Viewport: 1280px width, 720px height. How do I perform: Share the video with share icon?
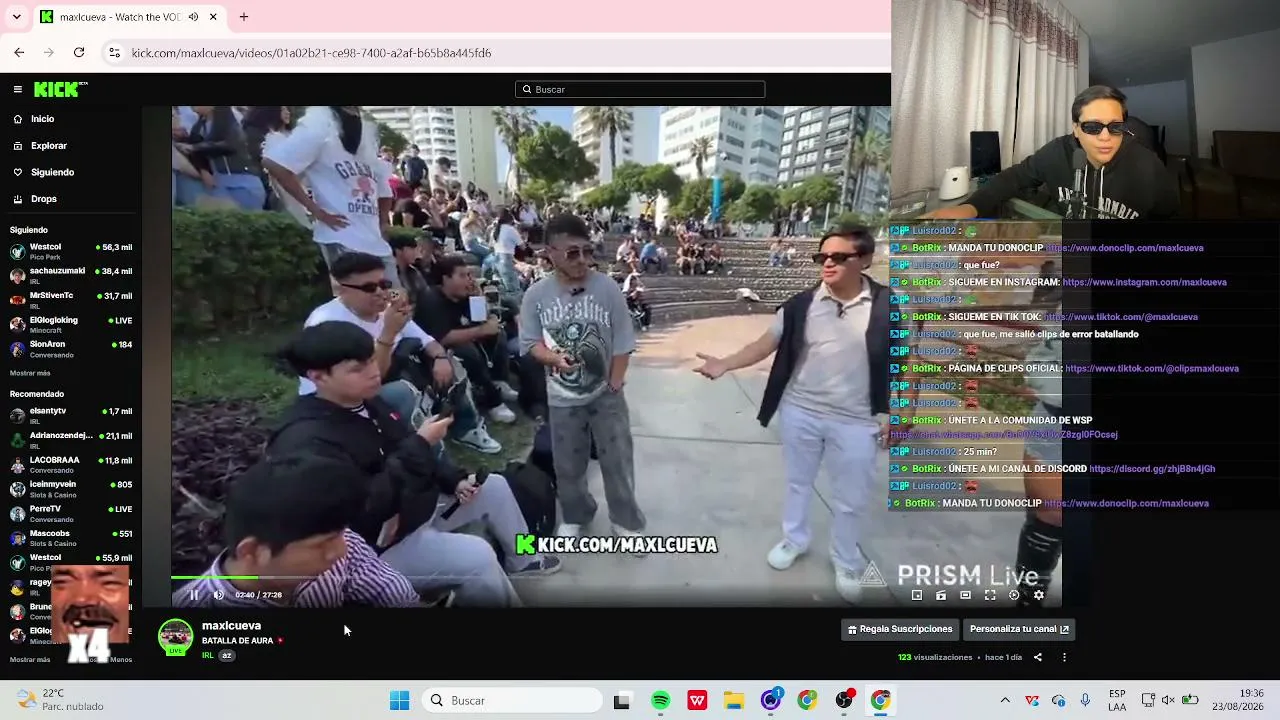pos(1037,657)
